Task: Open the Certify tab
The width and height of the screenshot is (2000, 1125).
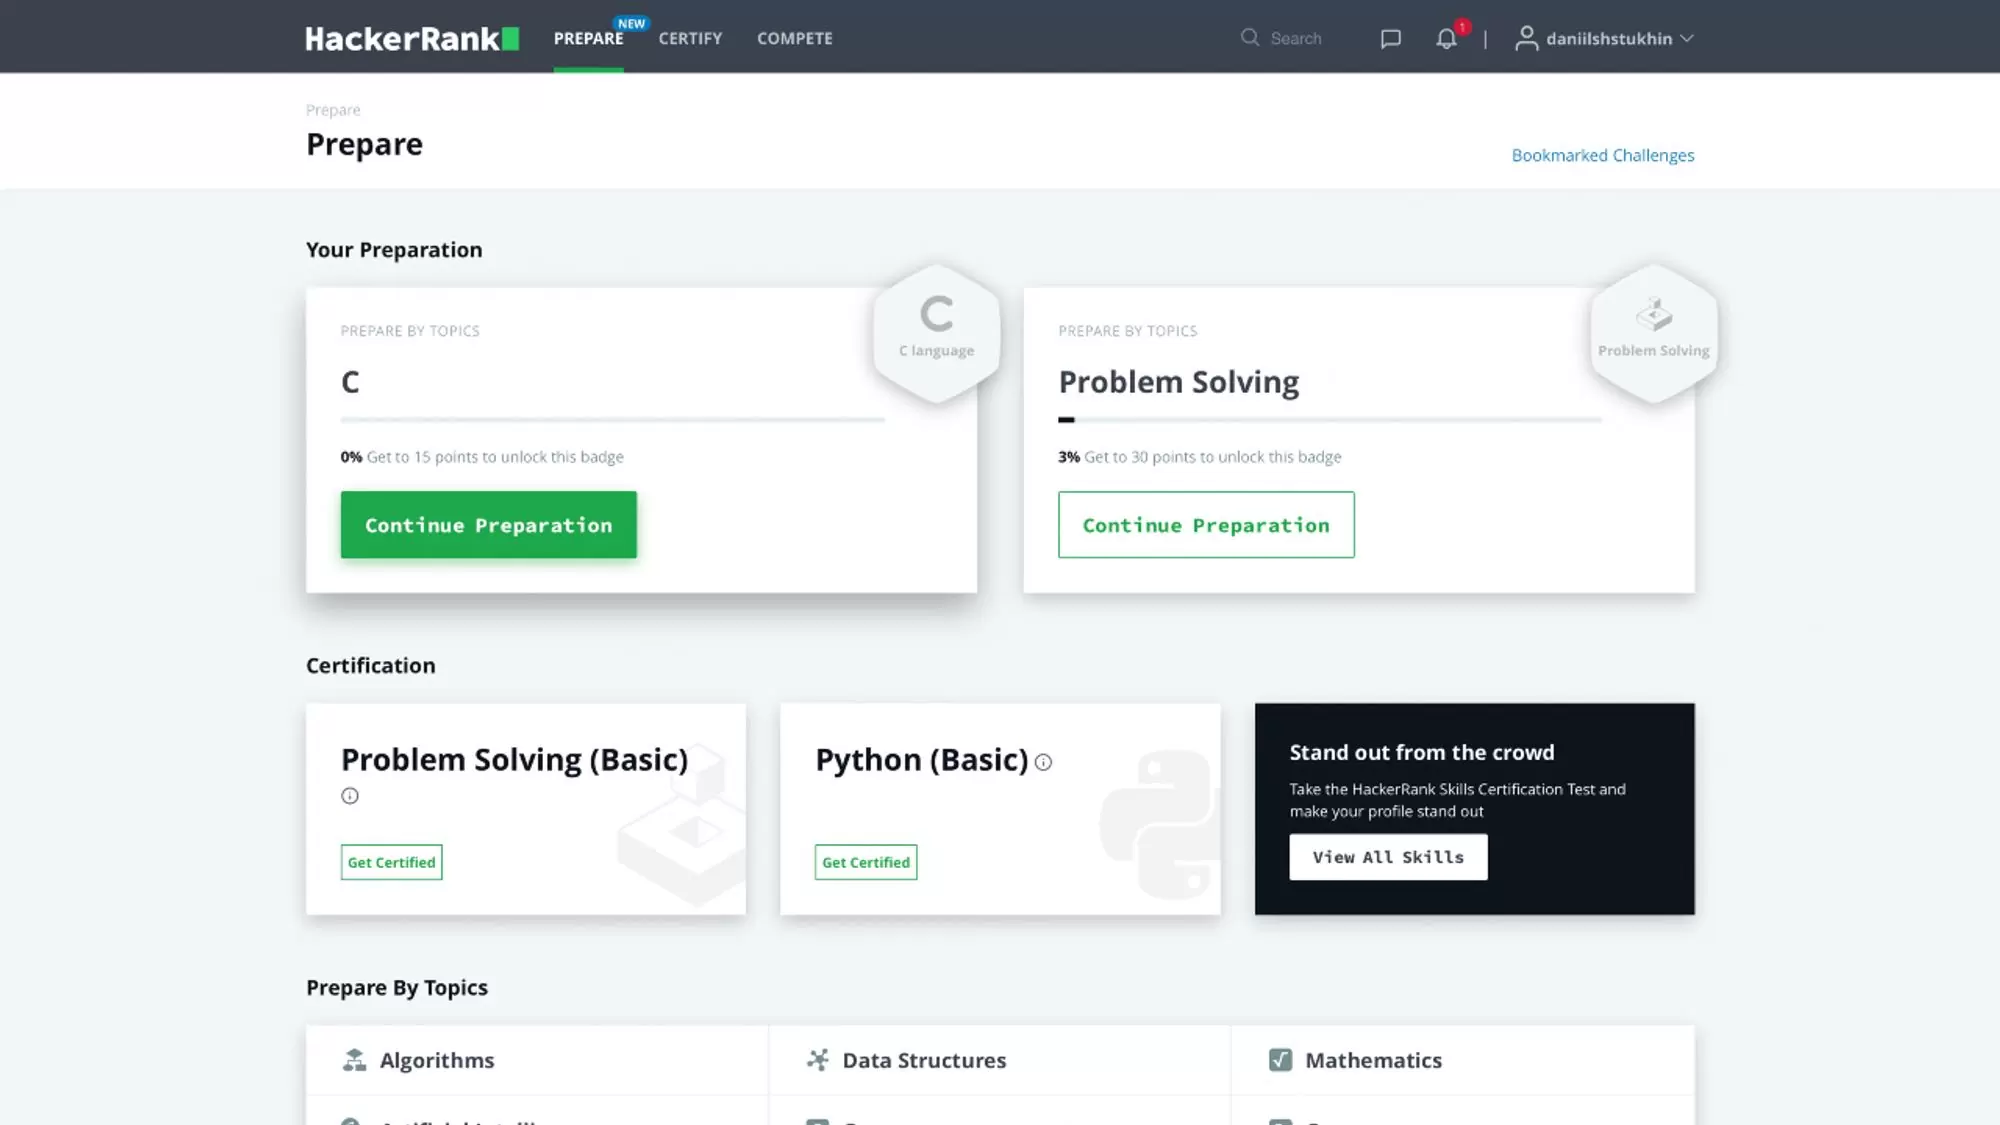Action: (x=690, y=38)
